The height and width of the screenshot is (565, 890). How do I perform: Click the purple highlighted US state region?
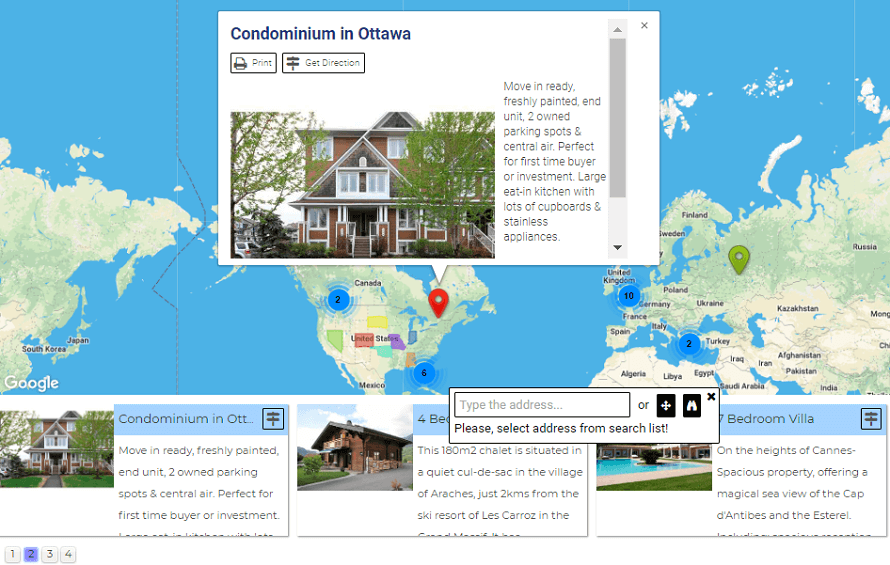(397, 342)
